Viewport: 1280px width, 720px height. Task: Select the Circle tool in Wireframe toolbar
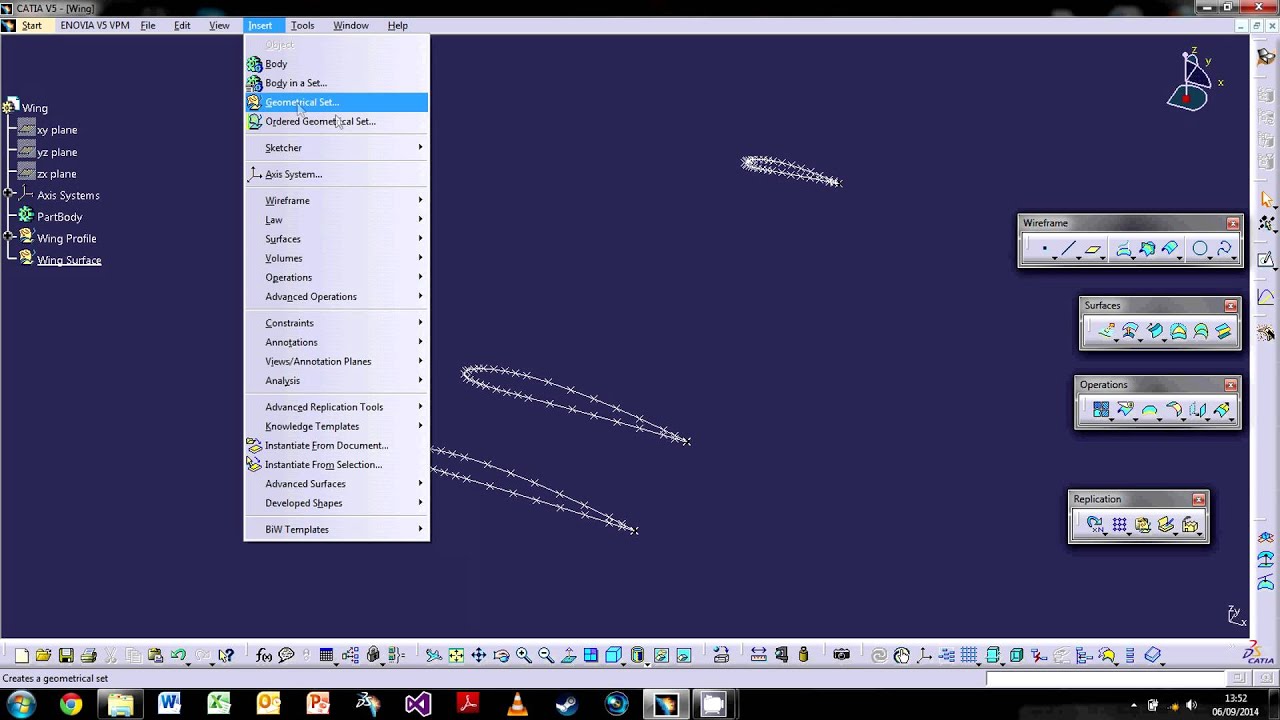[x=1199, y=249]
